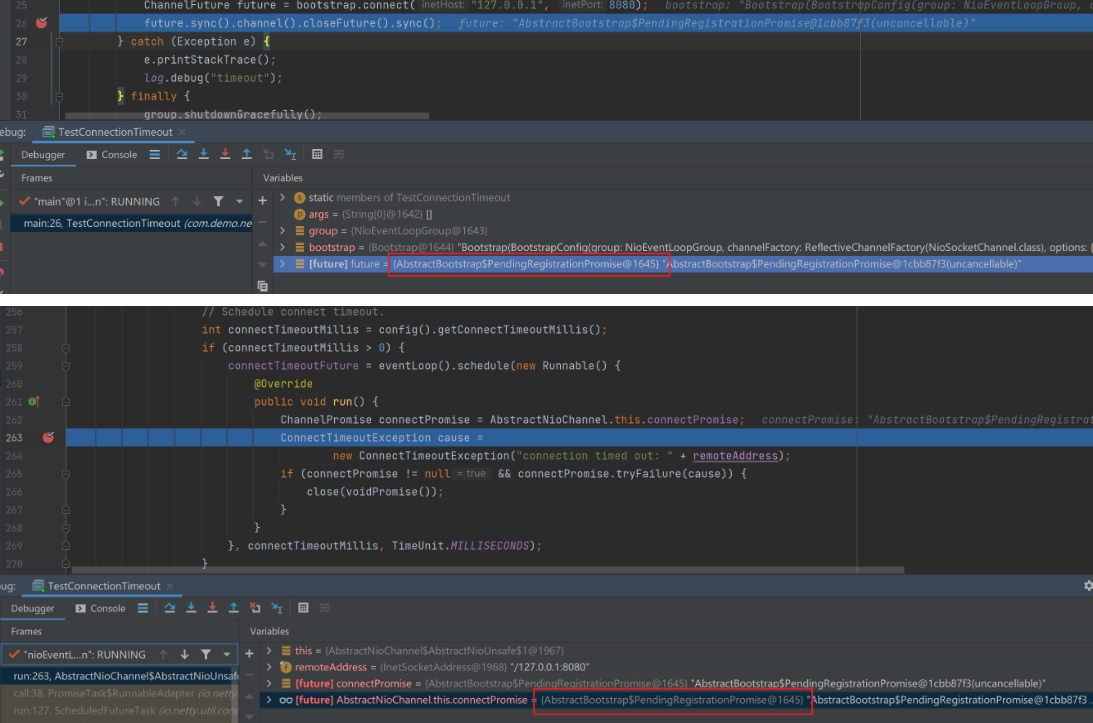This screenshot has height=723, width=1093.
Task: Open the debug panel settings gear
Action: pos(1088,586)
